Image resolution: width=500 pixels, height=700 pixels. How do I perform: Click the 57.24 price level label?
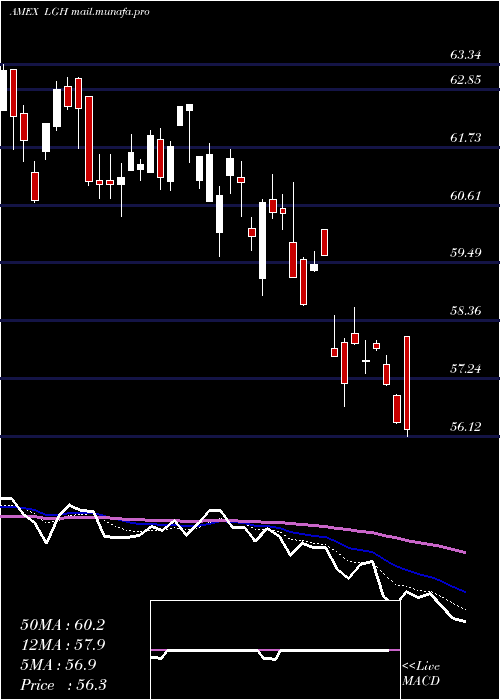tap(466, 369)
